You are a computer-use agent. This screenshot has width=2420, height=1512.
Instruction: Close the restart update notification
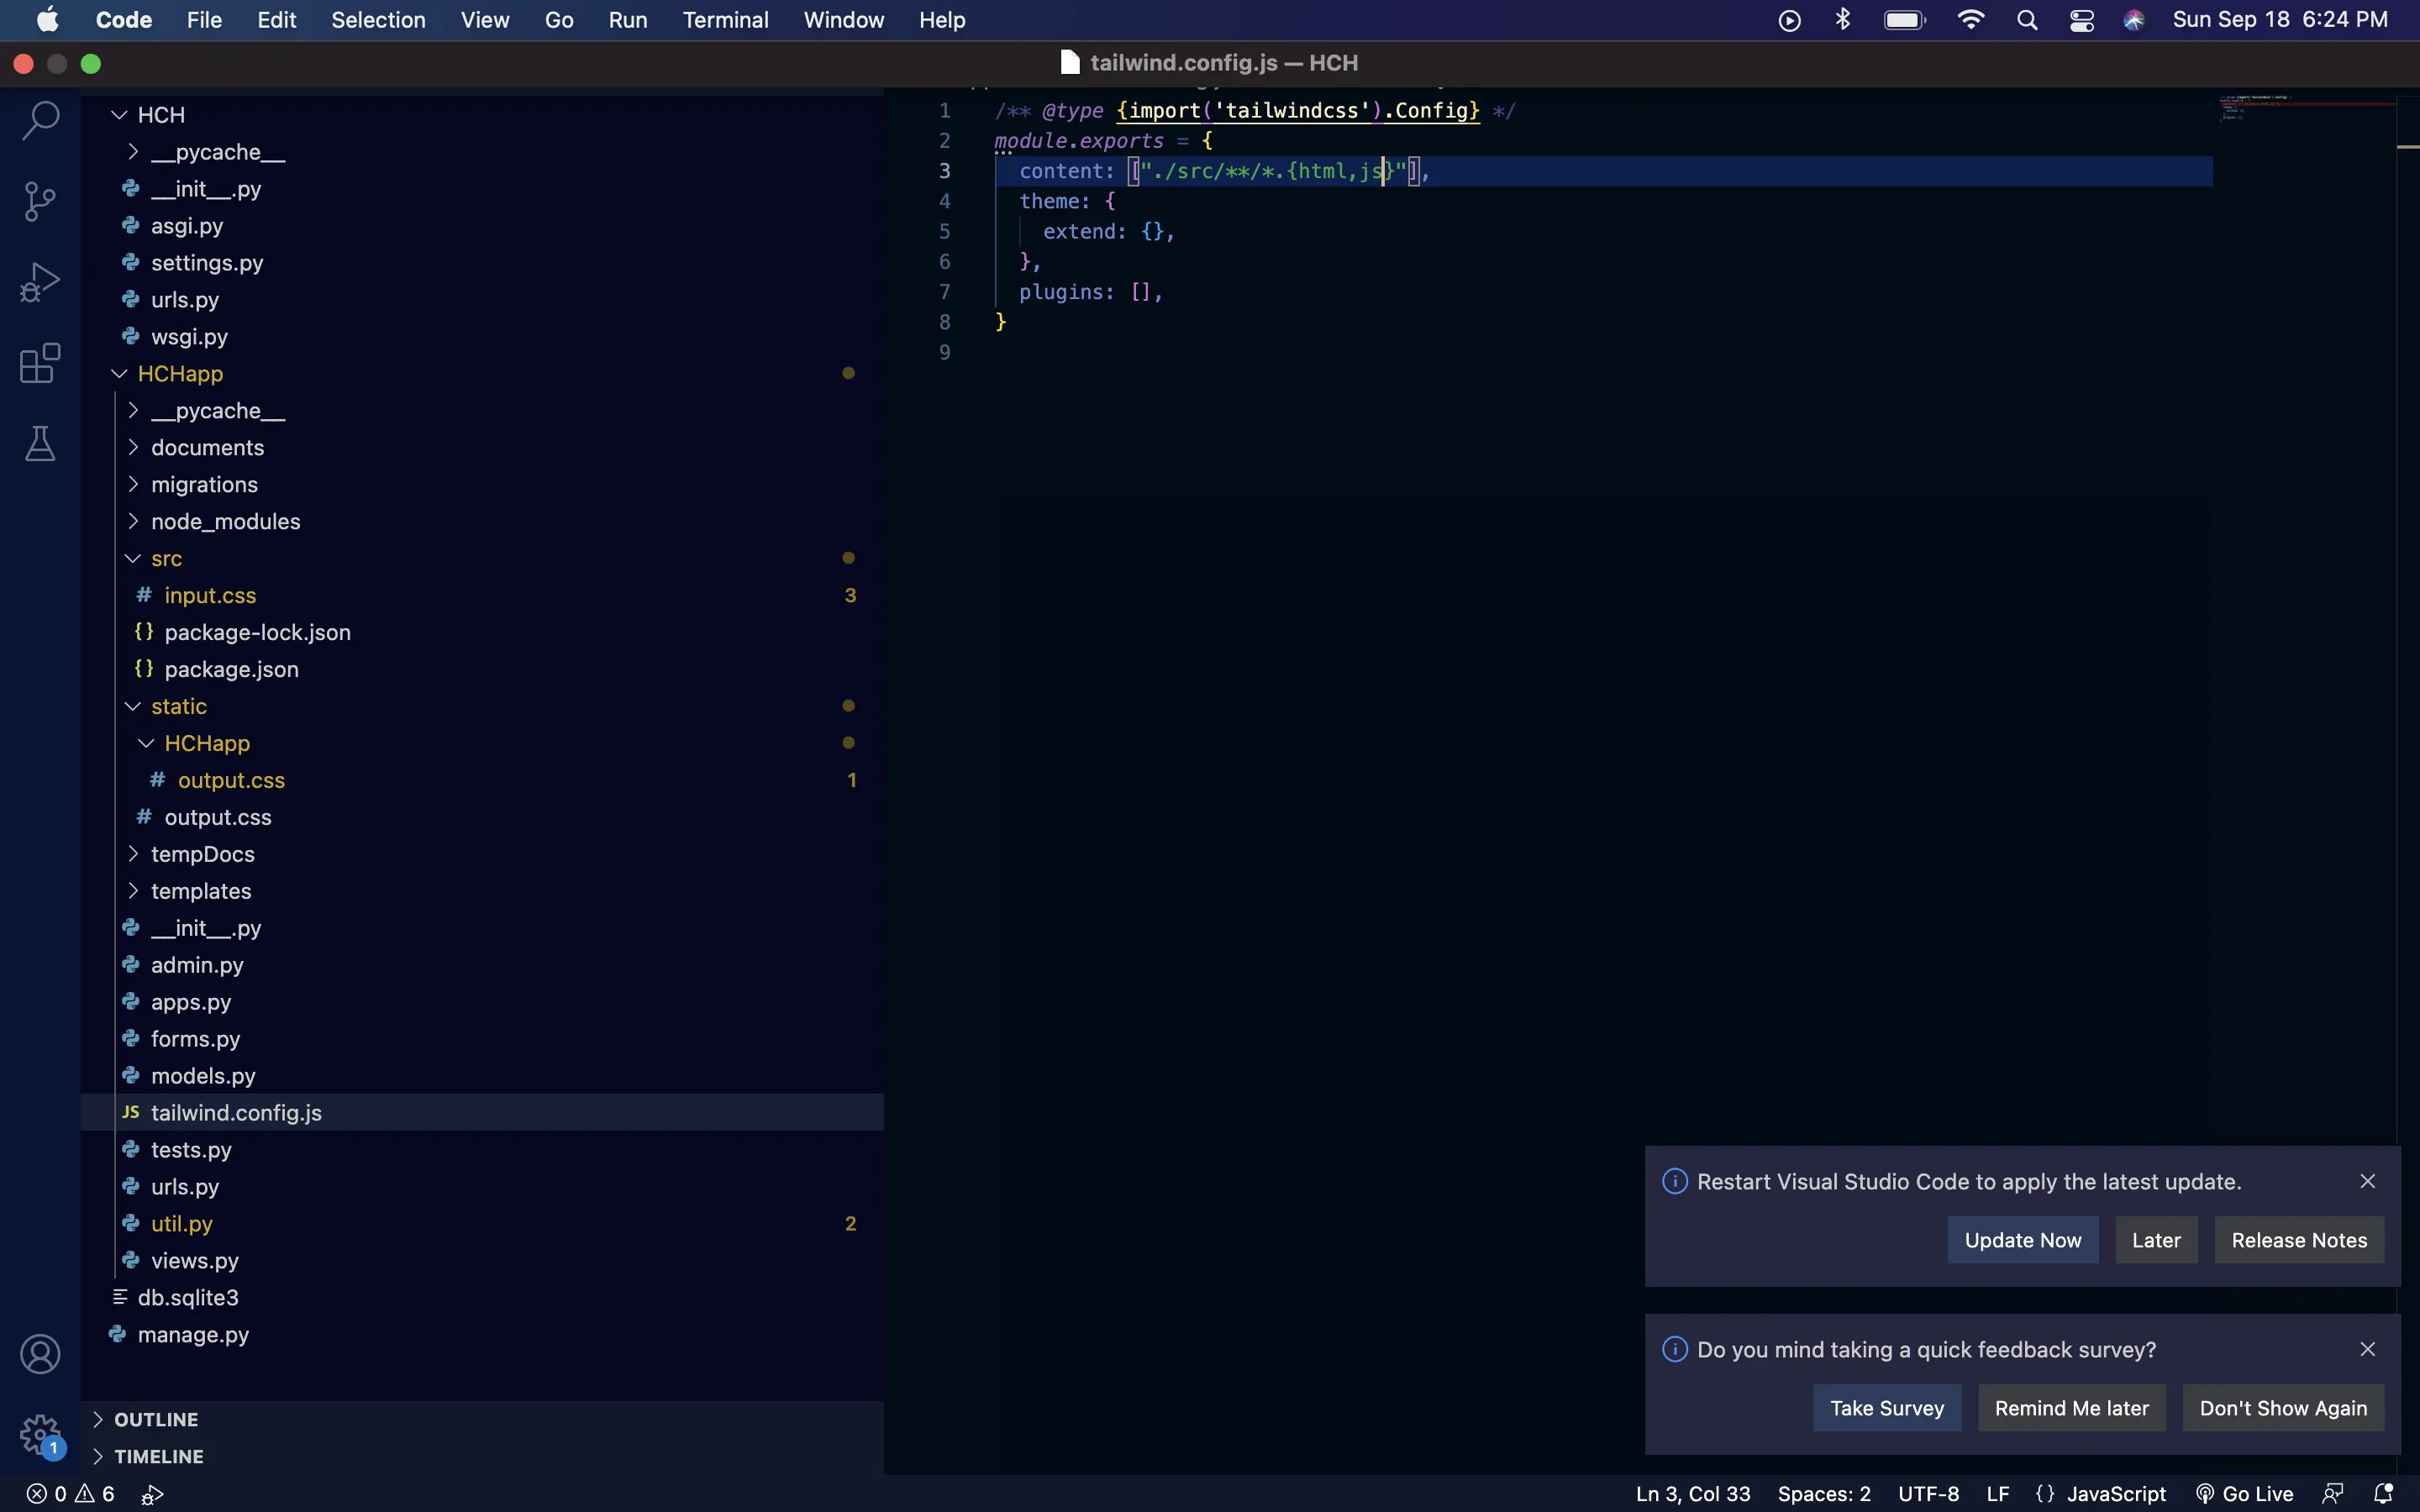(x=2367, y=1181)
